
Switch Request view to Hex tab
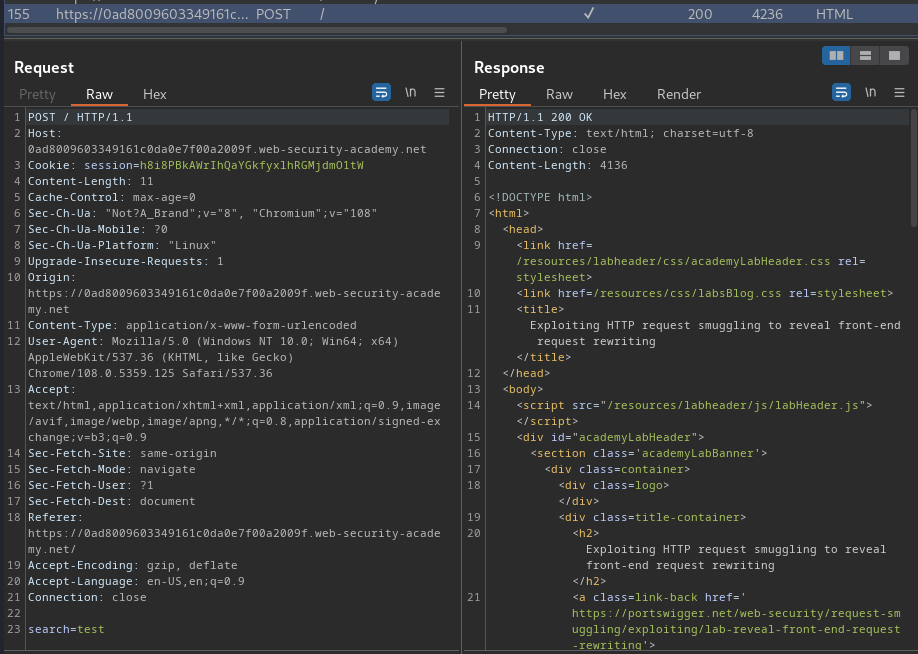tap(155, 94)
